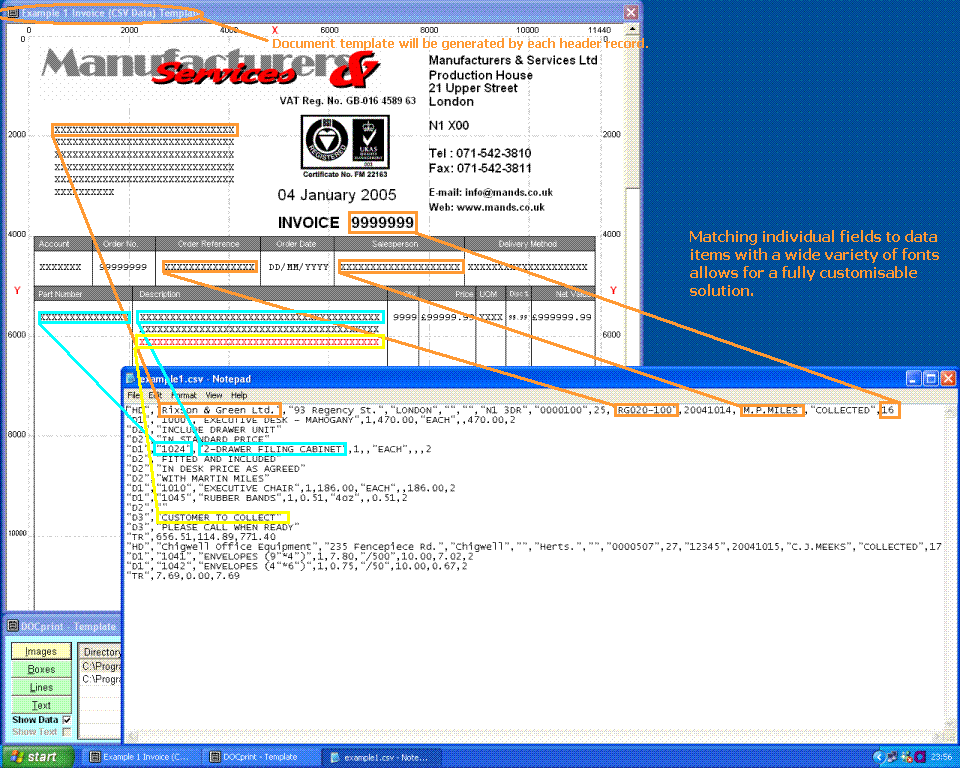This screenshot has height=768, width=960.
Task: Click the taskbar clock showing 23:56
Action: (941, 758)
